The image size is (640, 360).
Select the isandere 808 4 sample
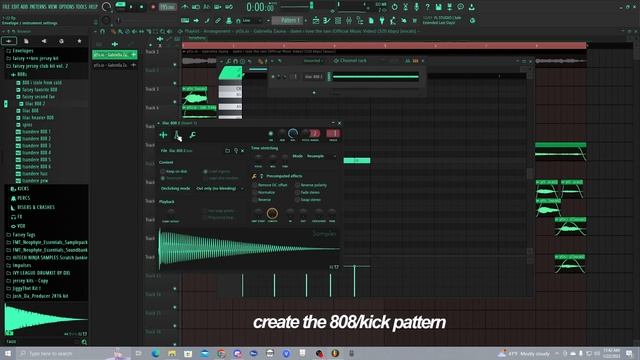pyautogui.click(x=36, y=153)
